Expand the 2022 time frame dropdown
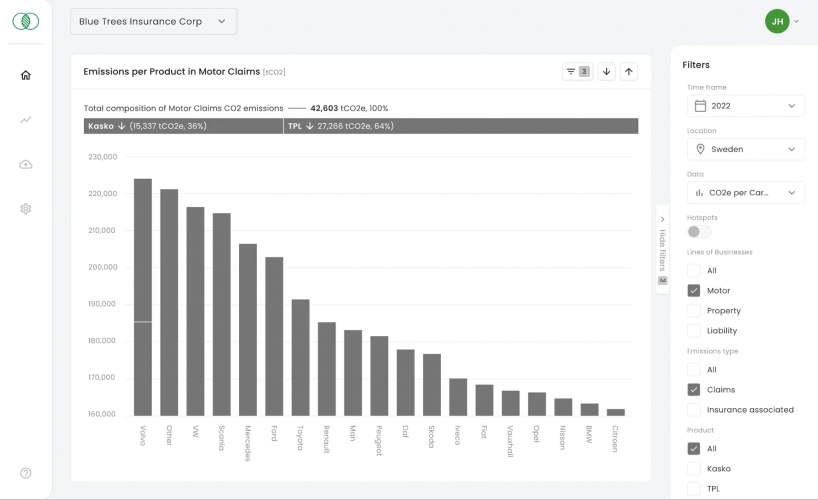Image resolution: width=818 pixels, height=500 pixels. click(x=745, y=106)
